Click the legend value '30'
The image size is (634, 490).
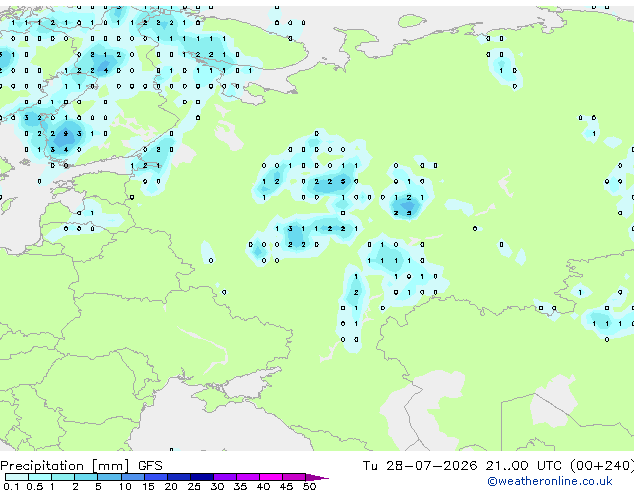pyautogui.click(x=217, y=486)
